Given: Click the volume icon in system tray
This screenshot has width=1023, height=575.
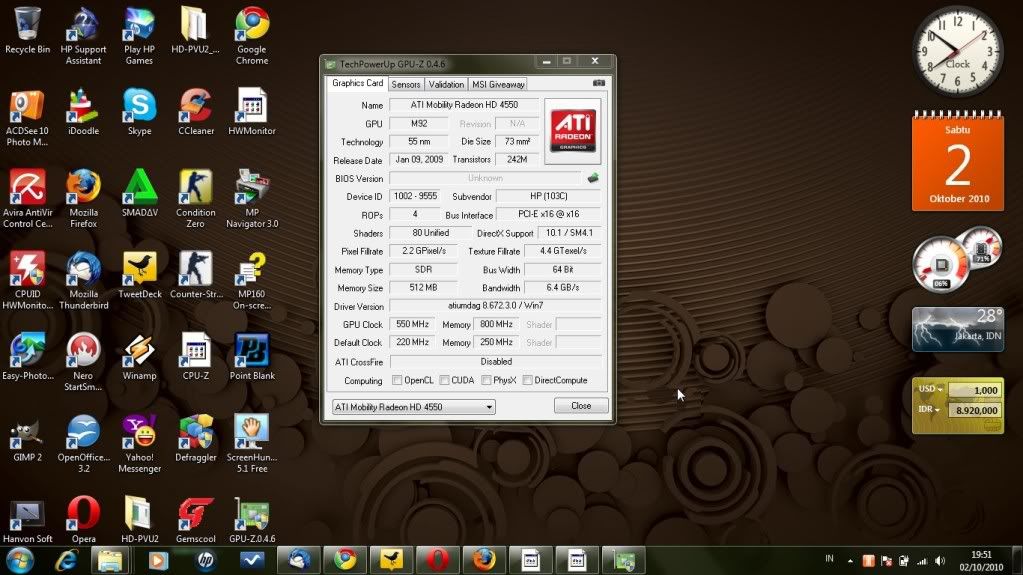Looking at the screenshot, I should click(939, 561).
